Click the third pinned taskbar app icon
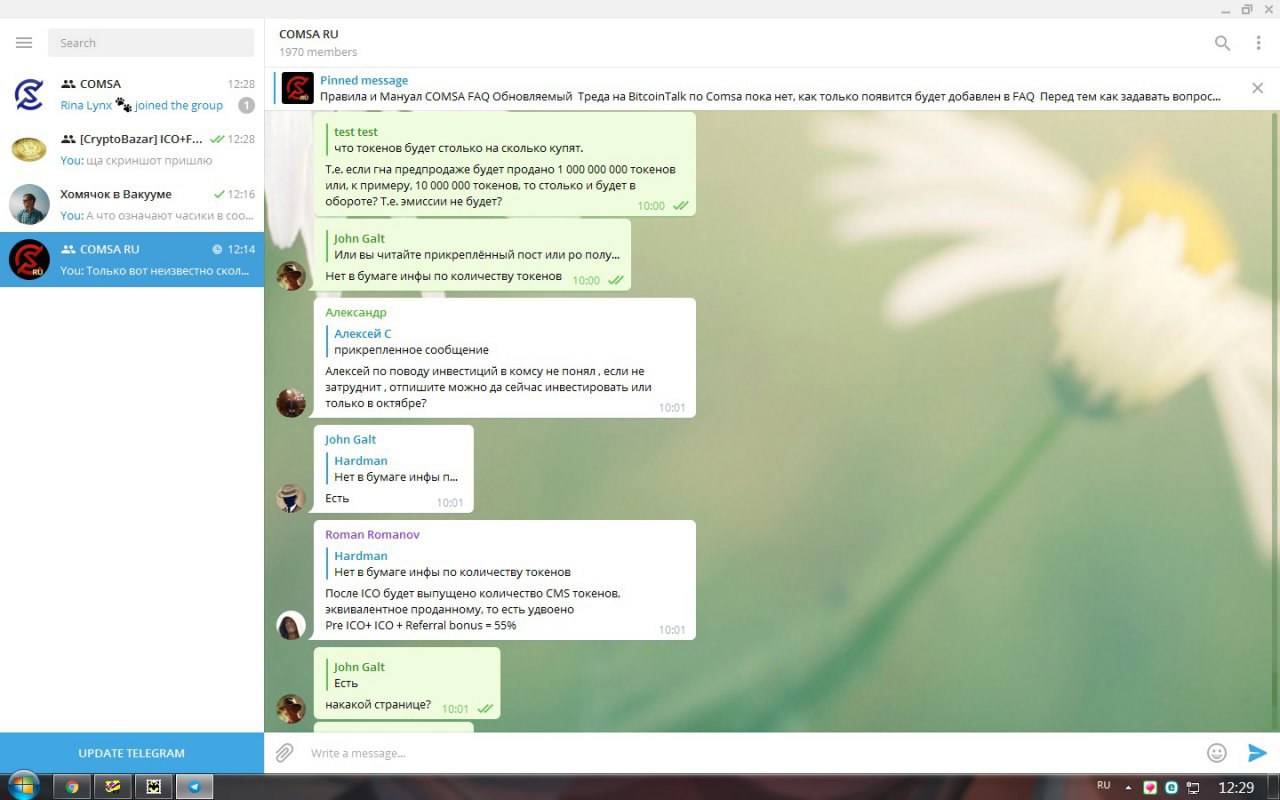 (x=154, y=787)
